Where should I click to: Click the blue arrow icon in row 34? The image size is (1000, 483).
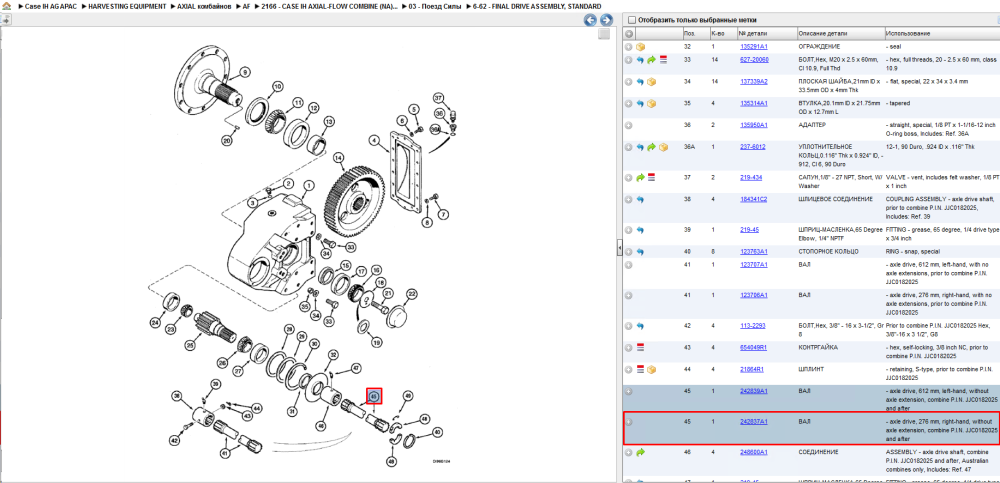640,82
